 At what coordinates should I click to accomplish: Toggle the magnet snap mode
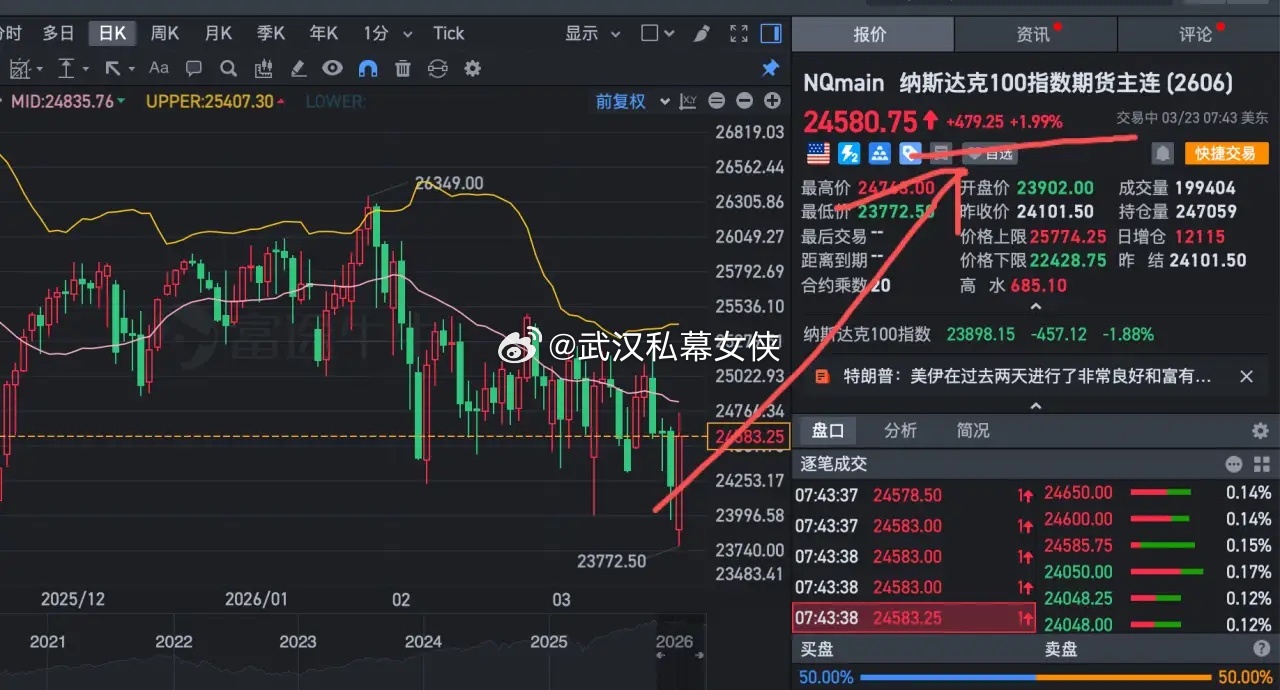point(367,68)
